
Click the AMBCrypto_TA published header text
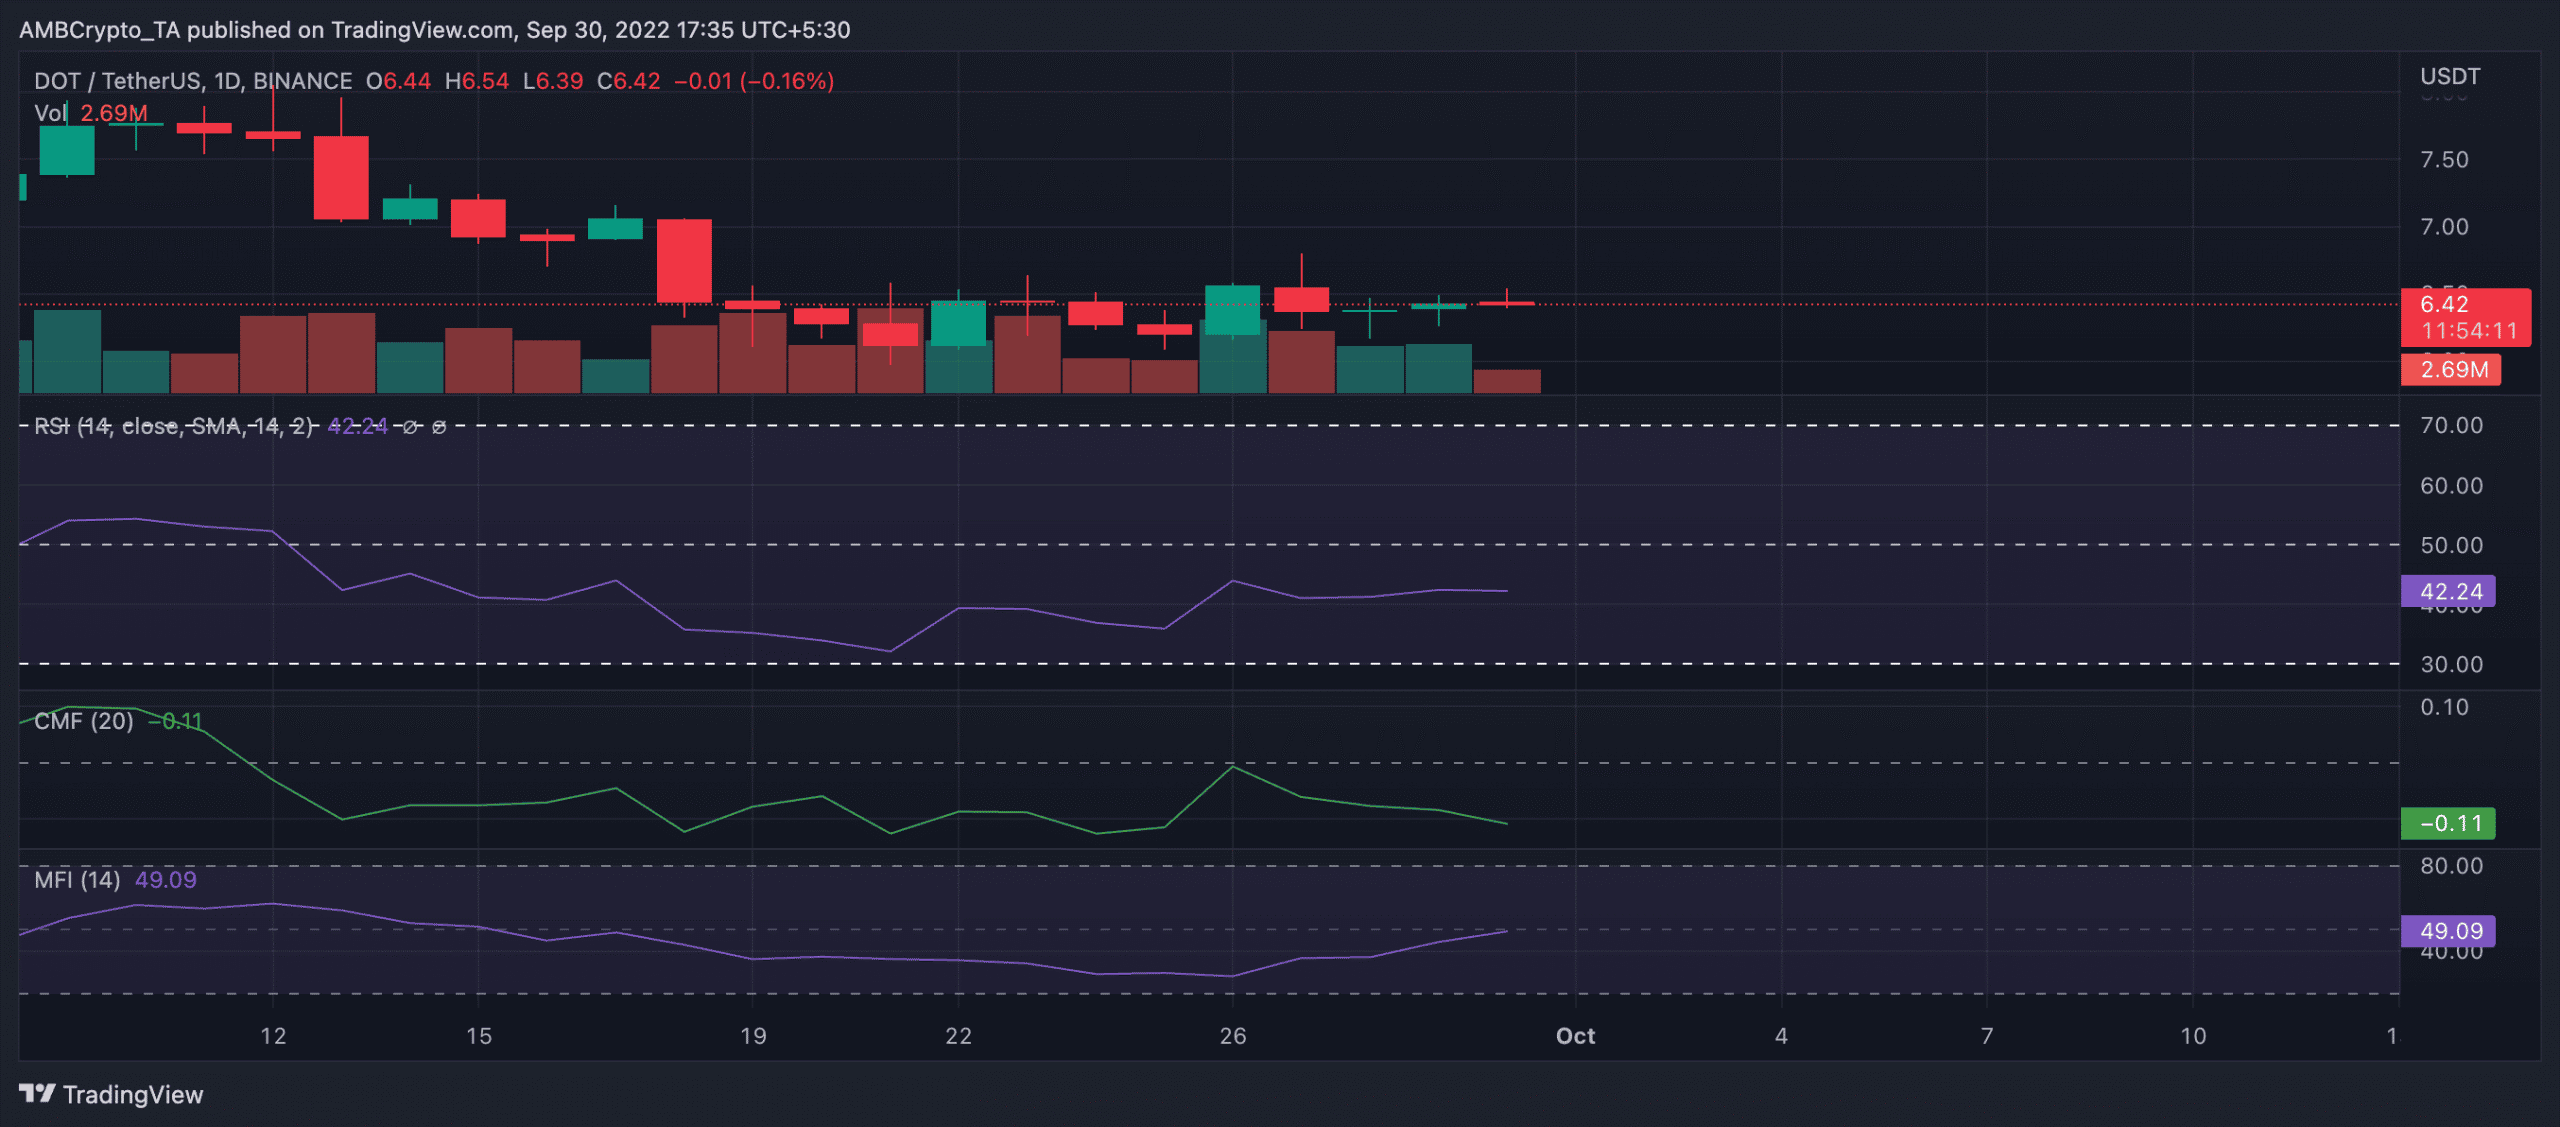[435, 30]
